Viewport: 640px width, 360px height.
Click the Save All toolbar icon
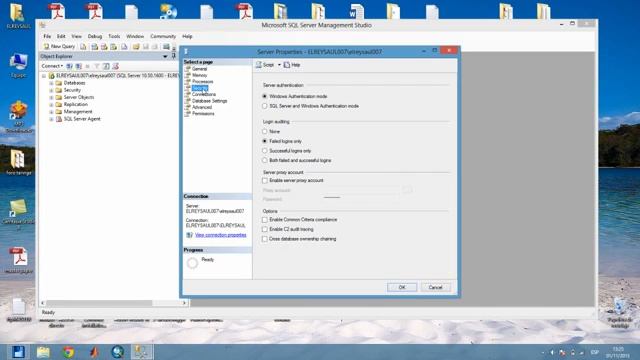point(155,47)
